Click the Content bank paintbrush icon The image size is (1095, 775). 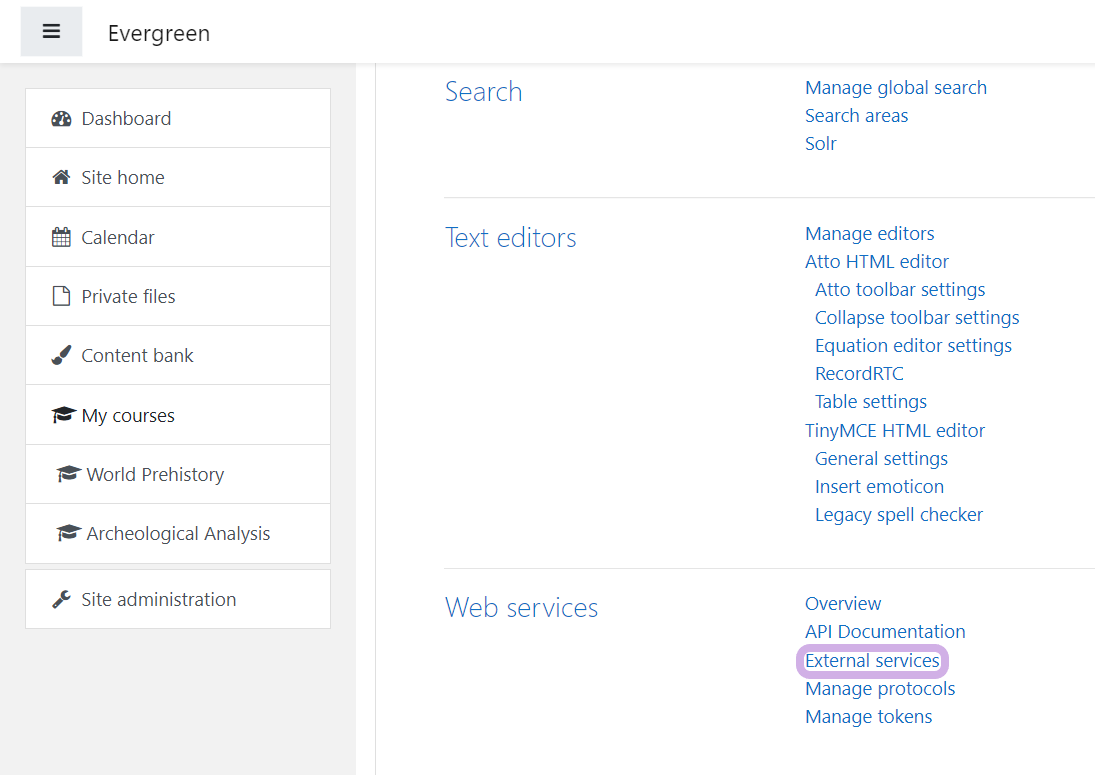62,356
